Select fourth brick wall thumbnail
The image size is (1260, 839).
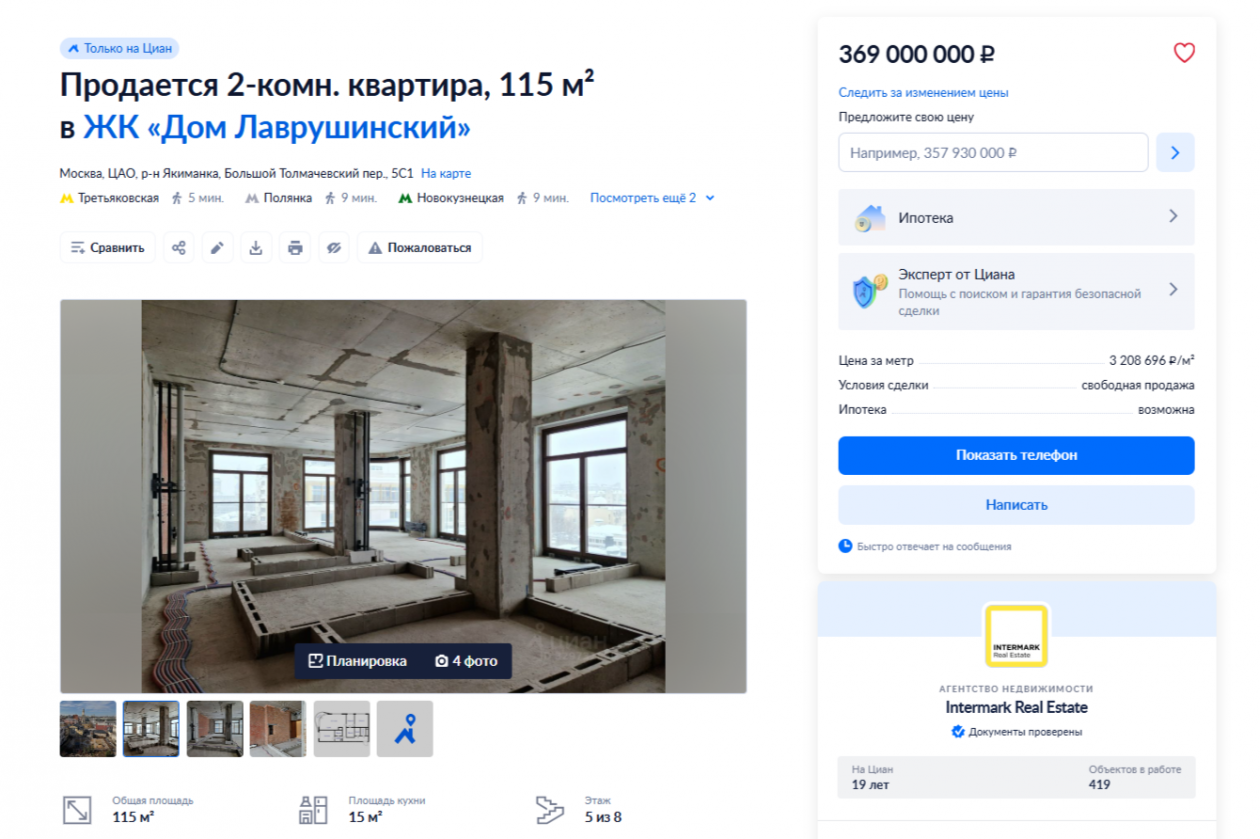click(278, 728)
